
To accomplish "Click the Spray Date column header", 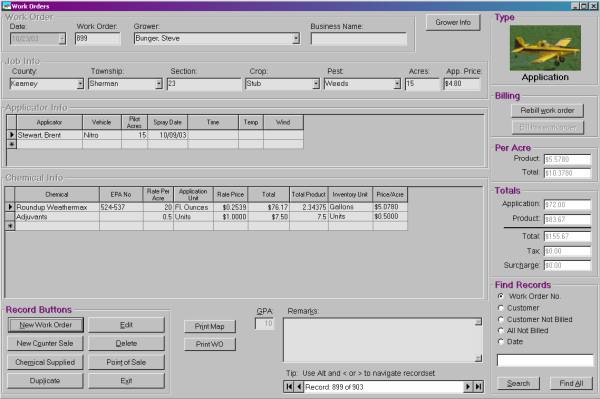I will coord(168,122).
